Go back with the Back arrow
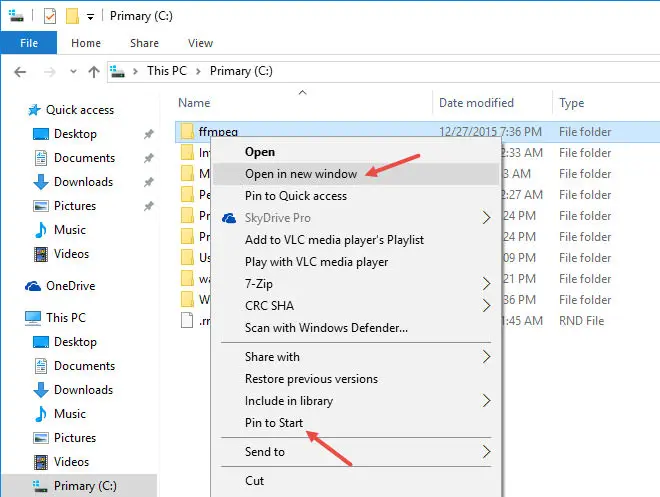This screenshot has height=497, width=660. pyautogui.click(x=20, y=72)
